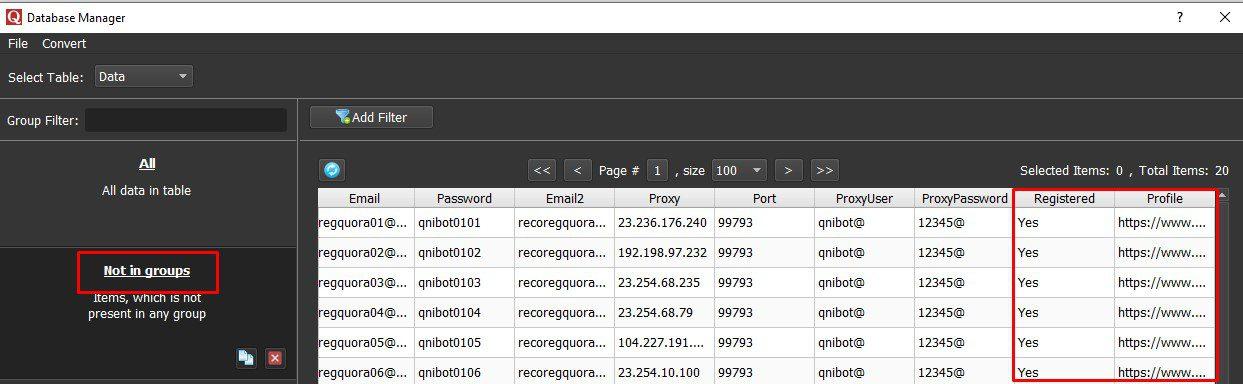Click proxy cell 104.227.191....
Screen dimensions: 1243x384
[x=664, y=343]
